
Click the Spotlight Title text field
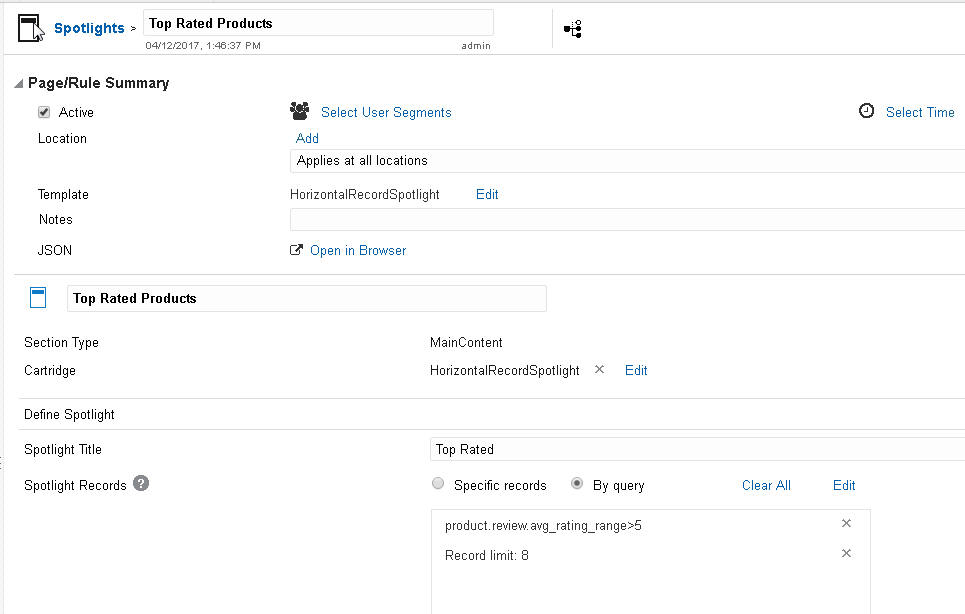click(x=697, y=449)
